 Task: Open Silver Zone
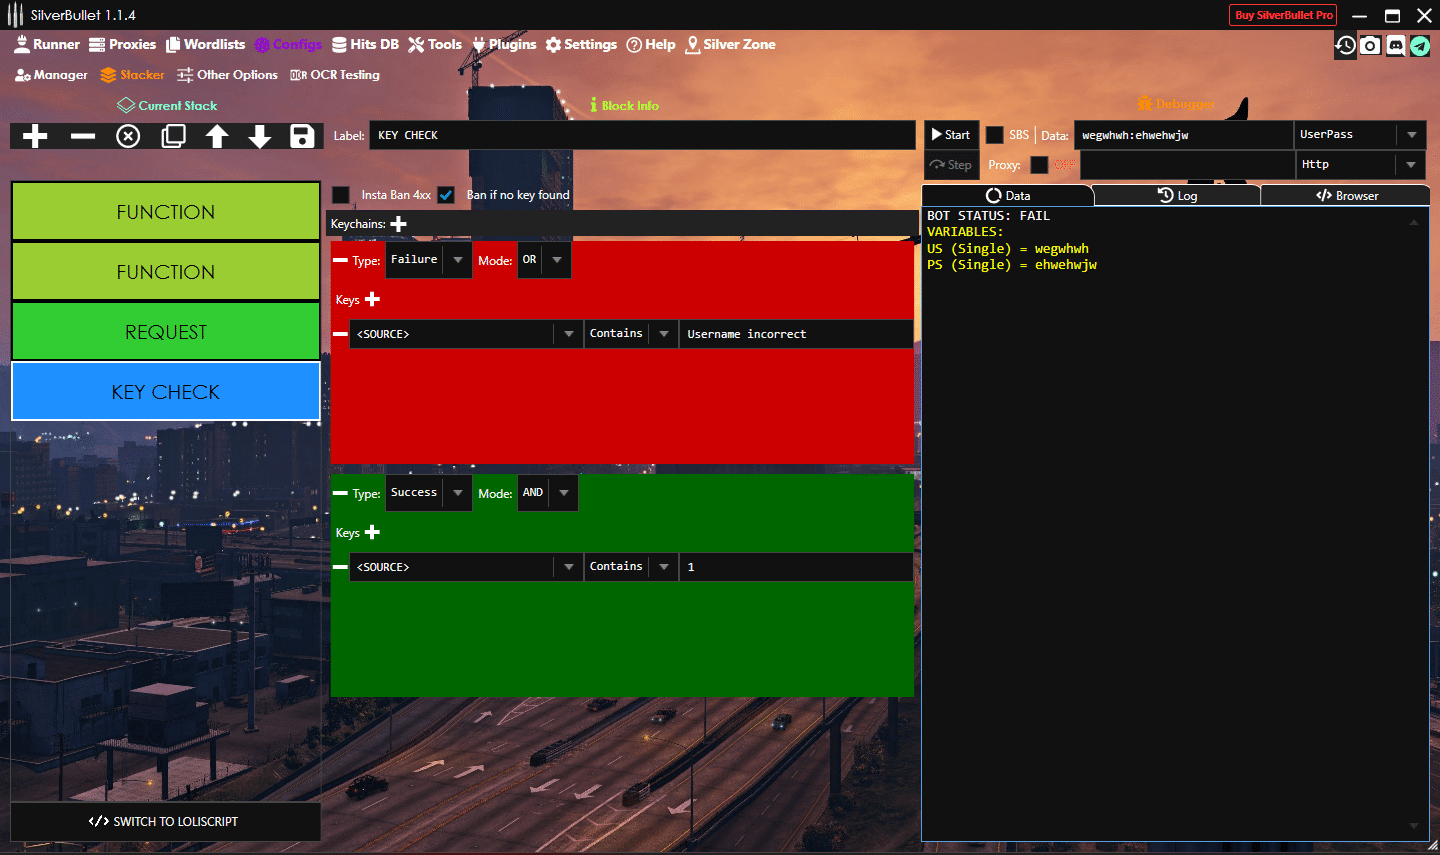[x=730, y=44]
